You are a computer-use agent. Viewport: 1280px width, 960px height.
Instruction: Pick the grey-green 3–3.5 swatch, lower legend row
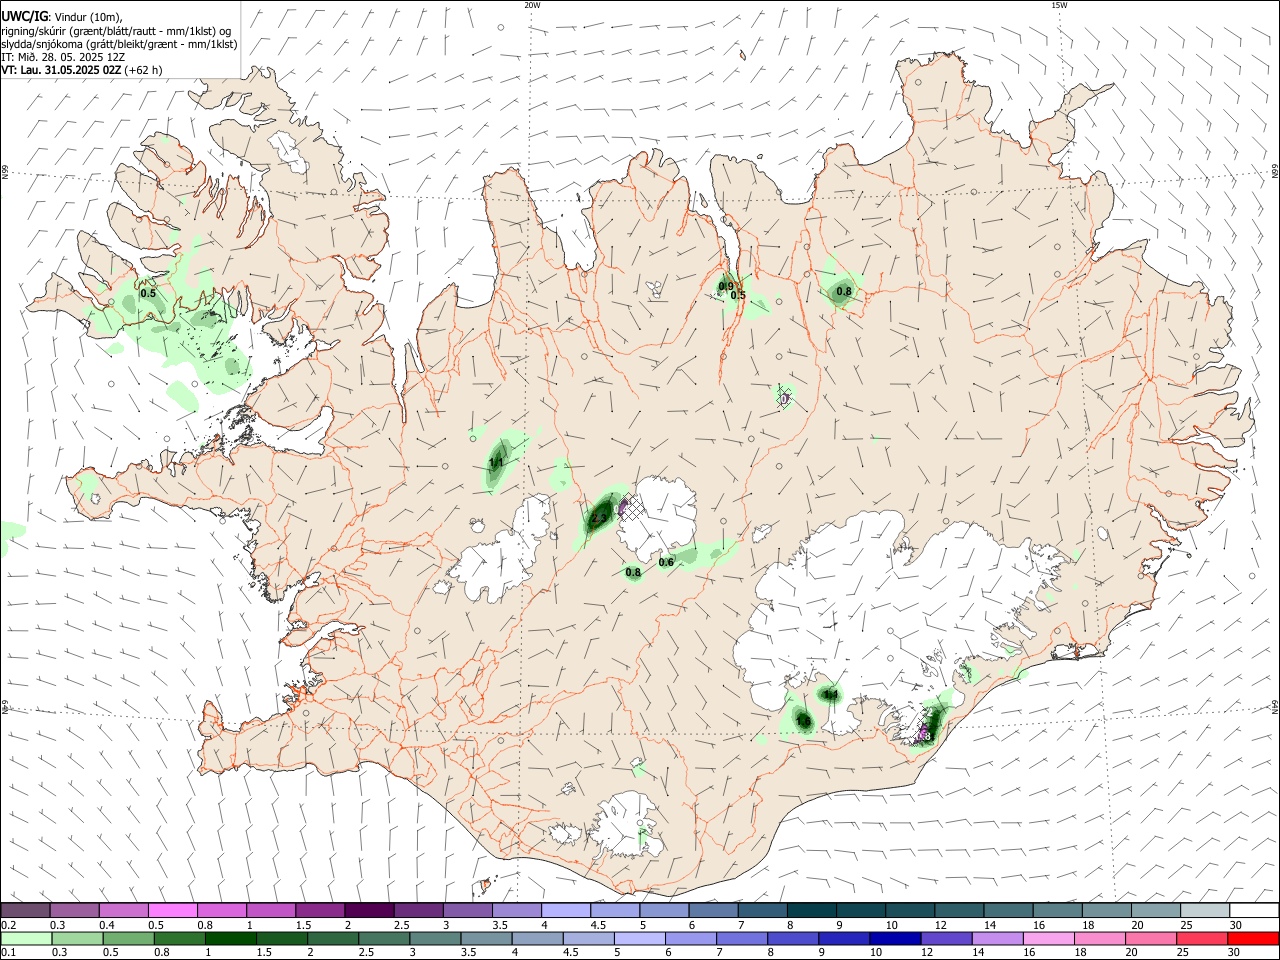434,939
